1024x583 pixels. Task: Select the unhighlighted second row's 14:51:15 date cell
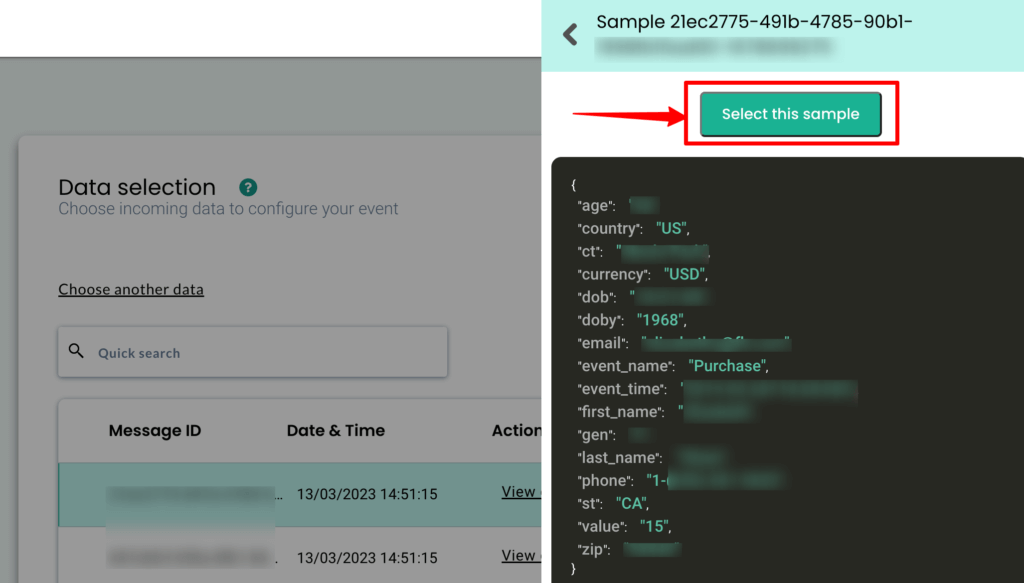tap(367, 558)
